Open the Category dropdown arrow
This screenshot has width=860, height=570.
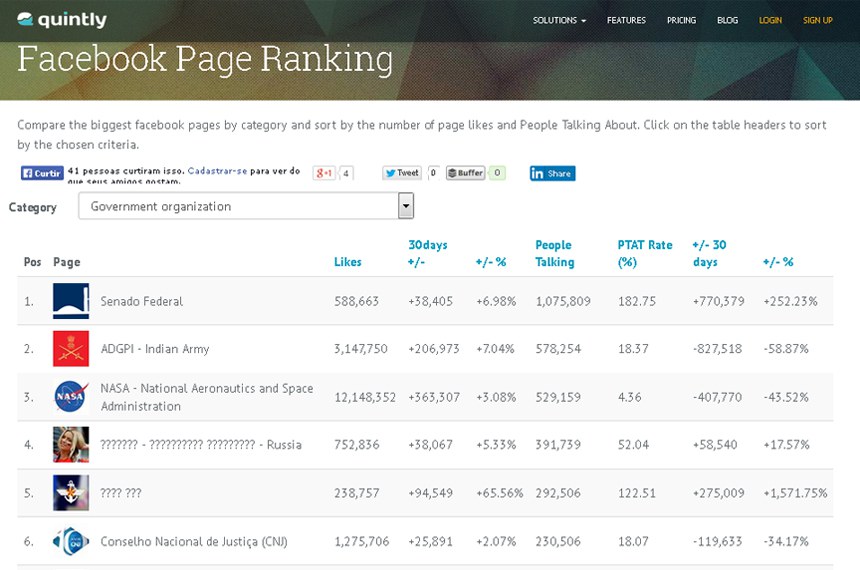406,206
